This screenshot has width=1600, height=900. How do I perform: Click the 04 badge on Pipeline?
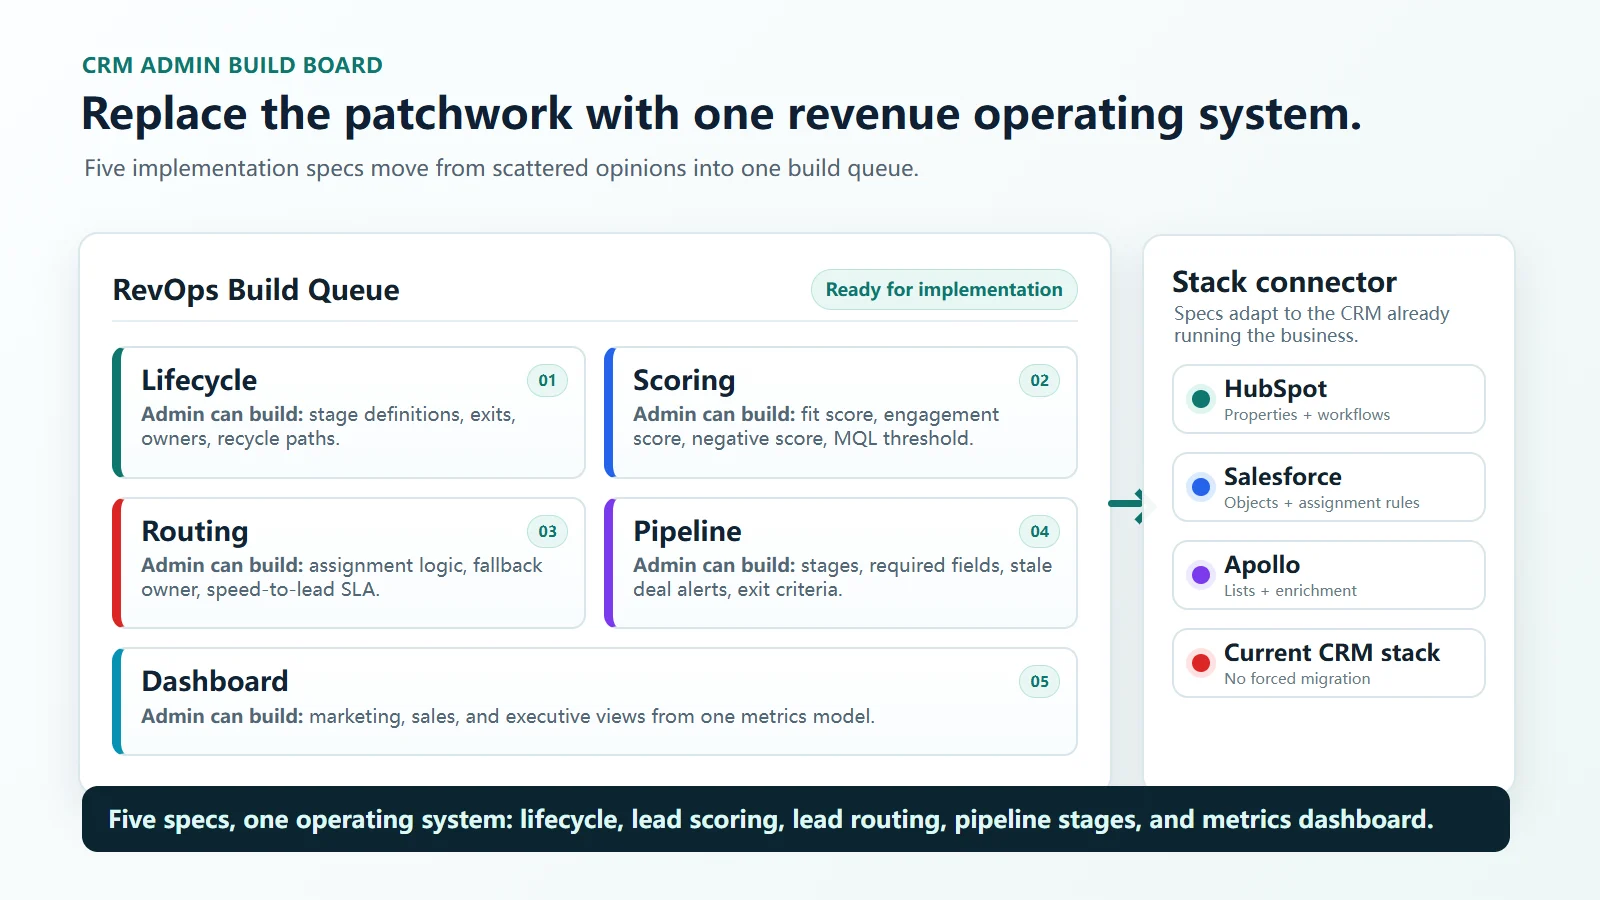point(1040,531)
